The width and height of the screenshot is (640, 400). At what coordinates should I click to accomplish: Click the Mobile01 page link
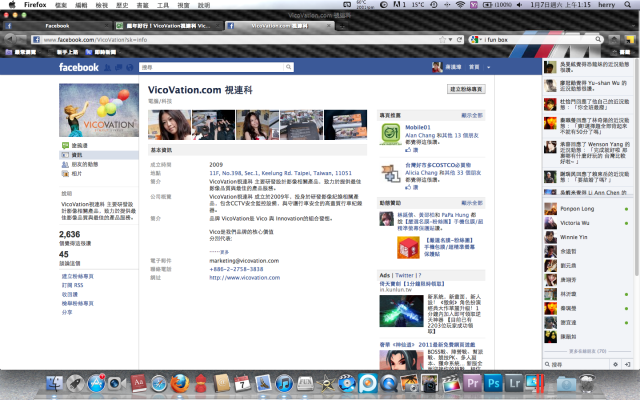[x=418, y=127]
